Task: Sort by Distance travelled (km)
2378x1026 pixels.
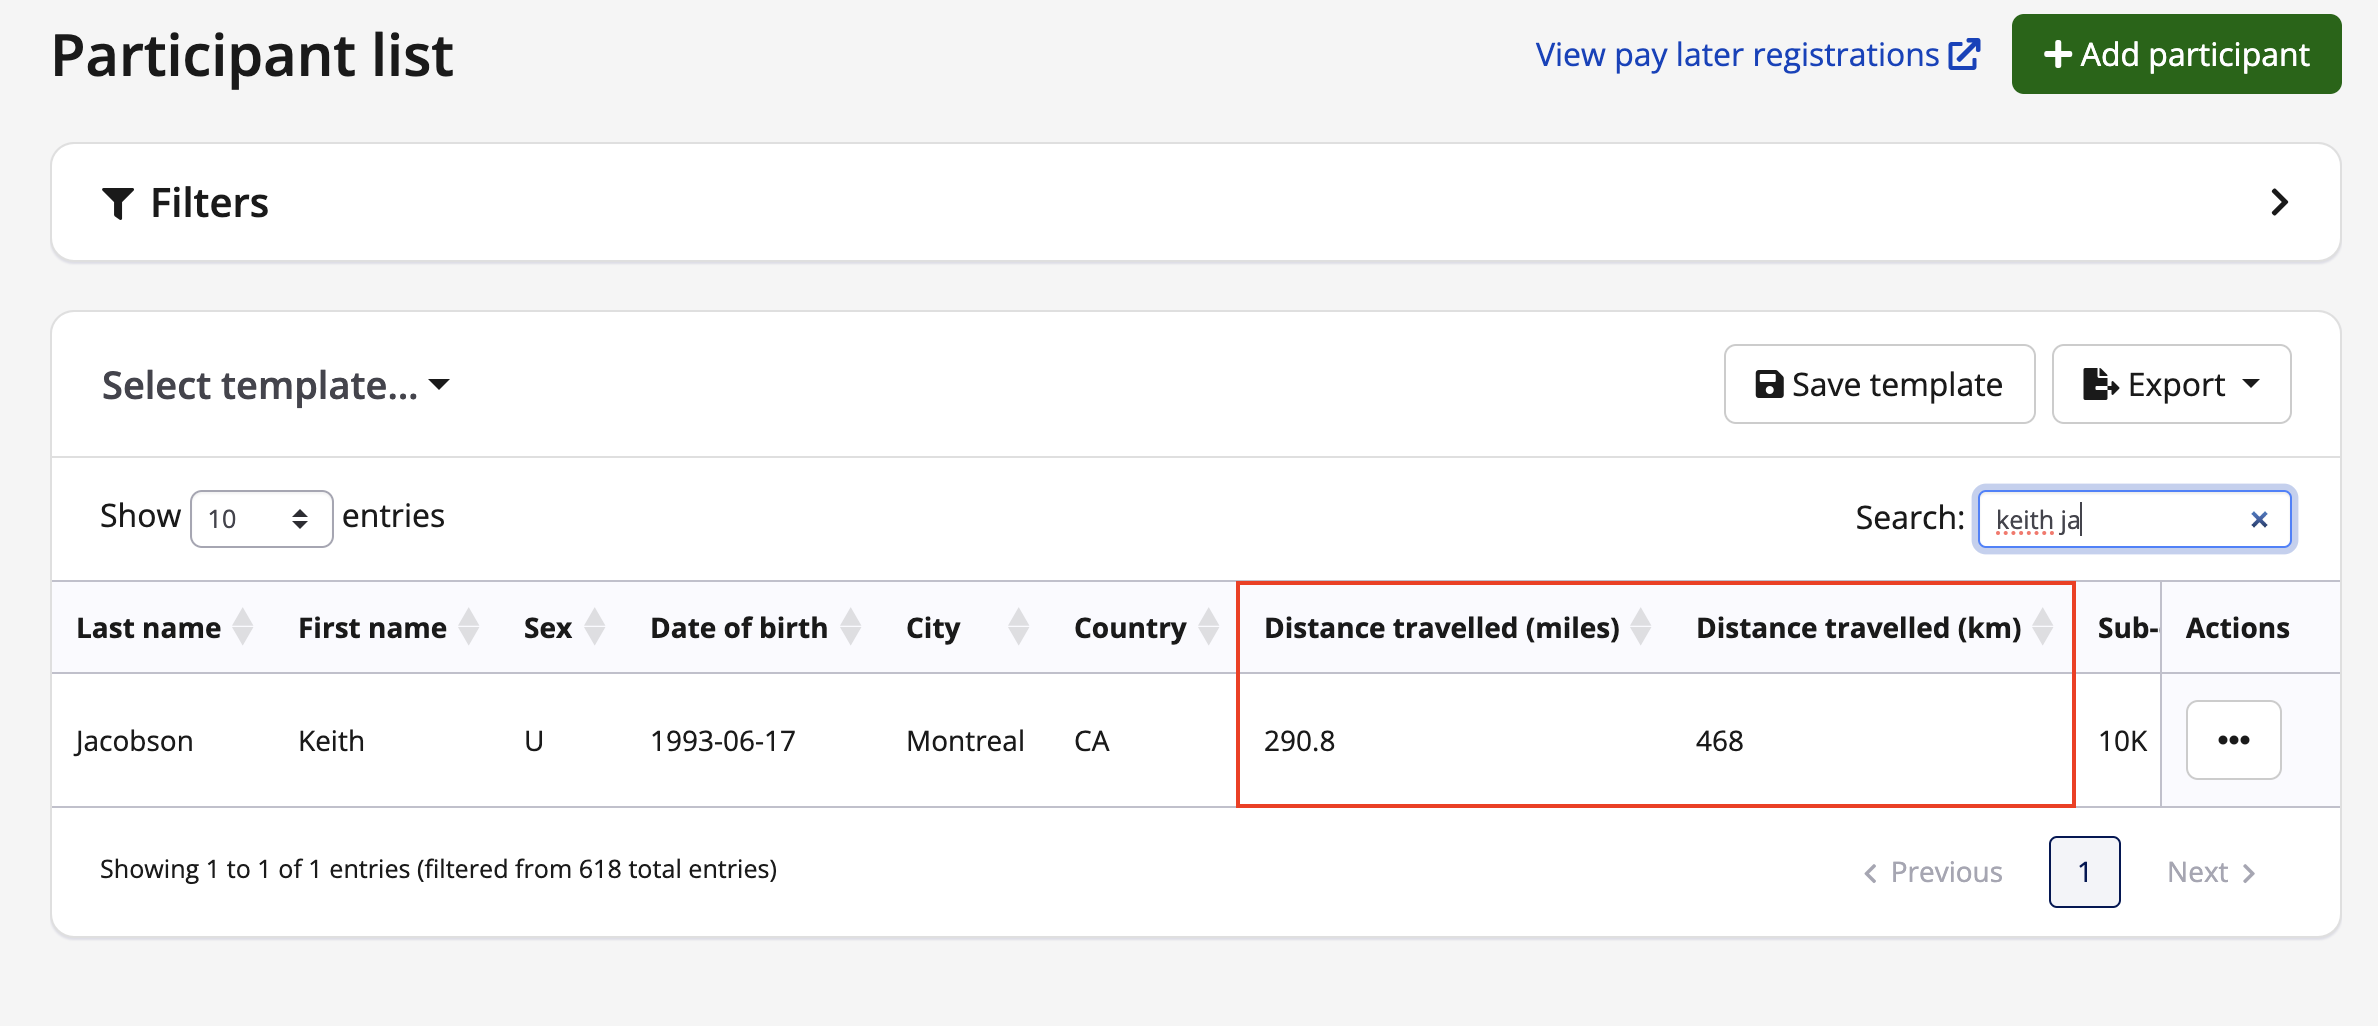Action: pyautogui.click(x=2043, y=627)
